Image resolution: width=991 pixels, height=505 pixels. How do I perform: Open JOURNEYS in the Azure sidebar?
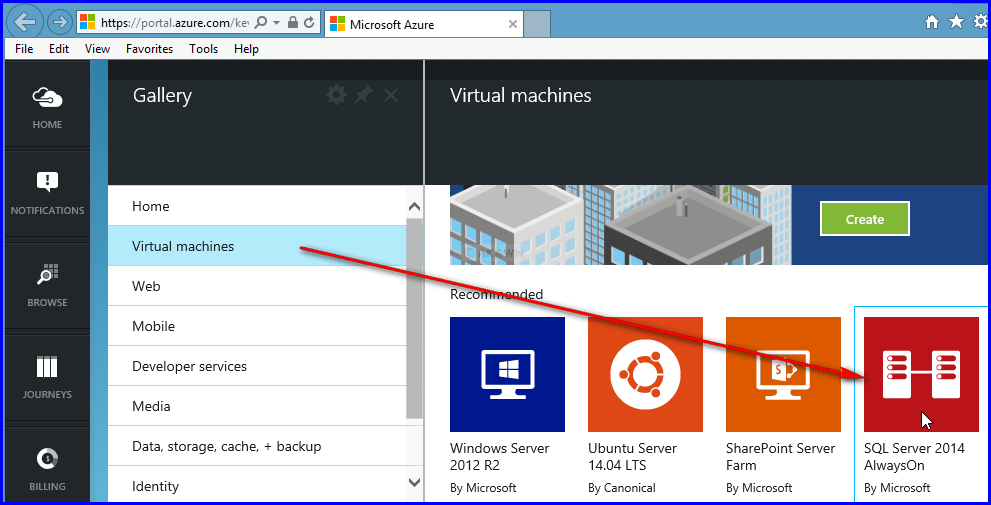[47, 377]
